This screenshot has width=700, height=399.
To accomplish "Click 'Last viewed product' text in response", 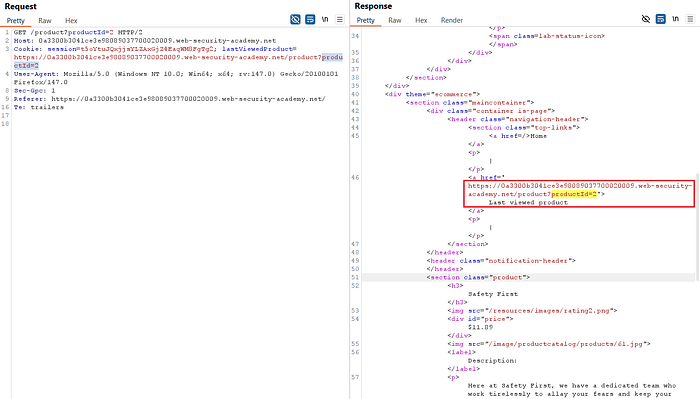I will point(528,203).
